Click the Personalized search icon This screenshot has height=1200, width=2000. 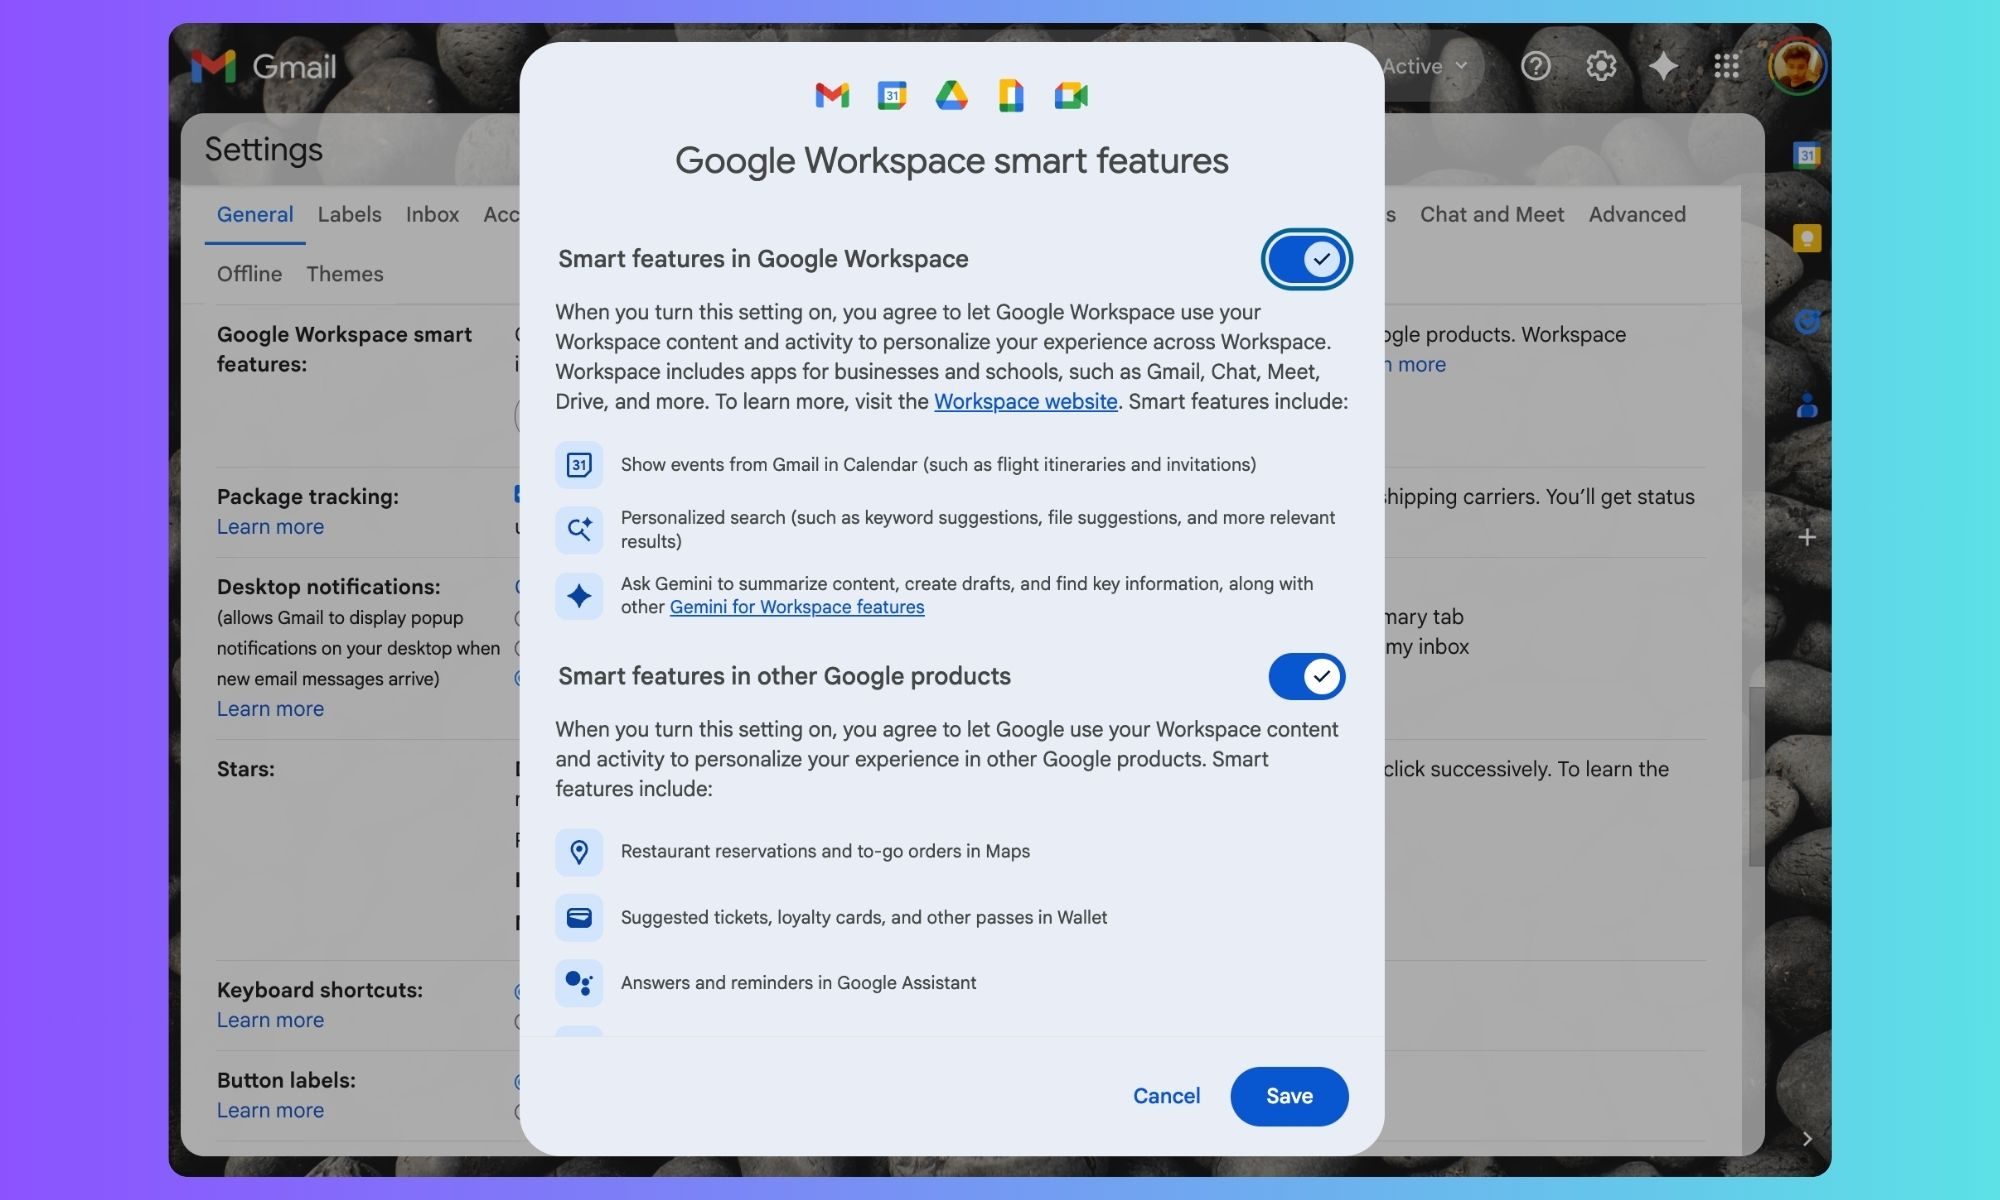point(579,529)
